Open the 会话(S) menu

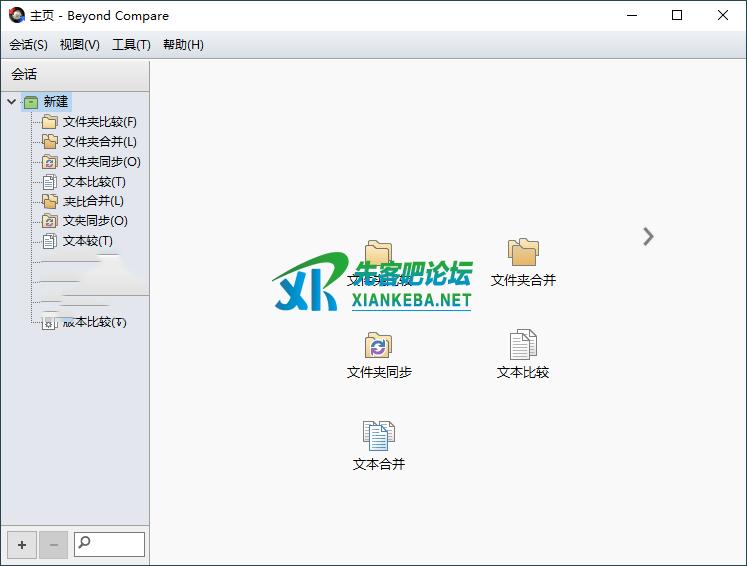(x=28, y=45)
